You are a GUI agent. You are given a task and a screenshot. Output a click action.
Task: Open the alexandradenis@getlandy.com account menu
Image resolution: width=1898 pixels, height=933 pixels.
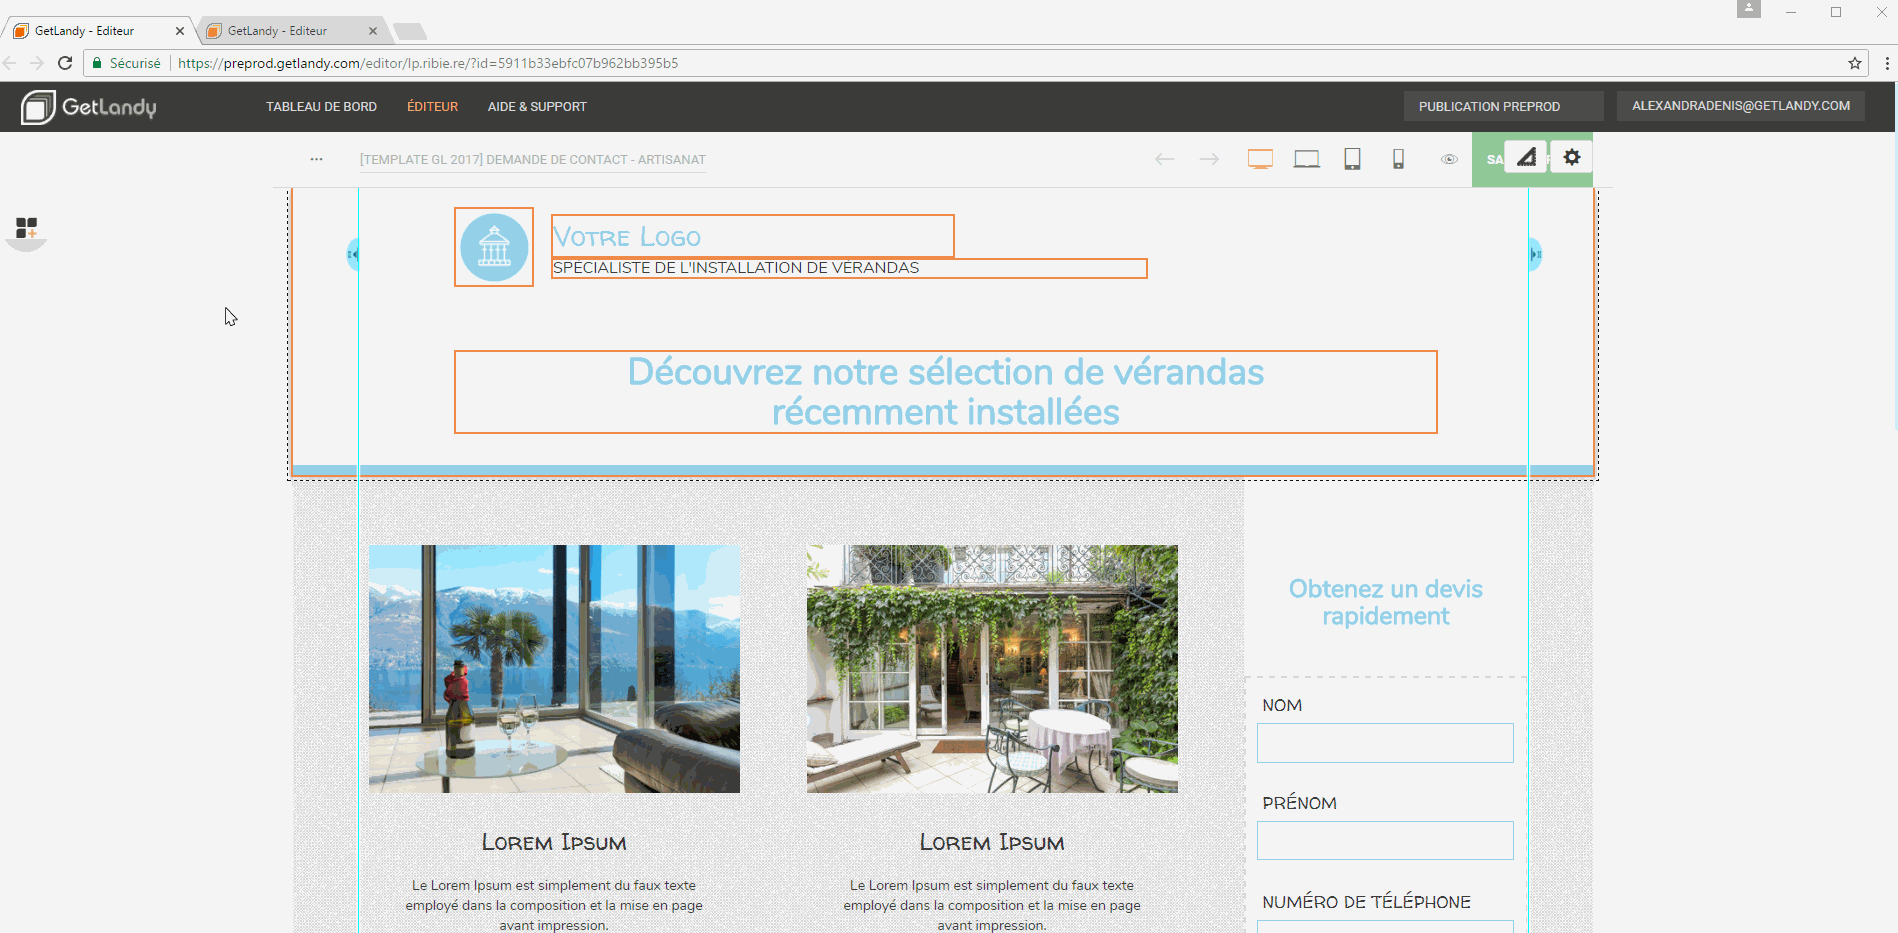pos(1740,106)
